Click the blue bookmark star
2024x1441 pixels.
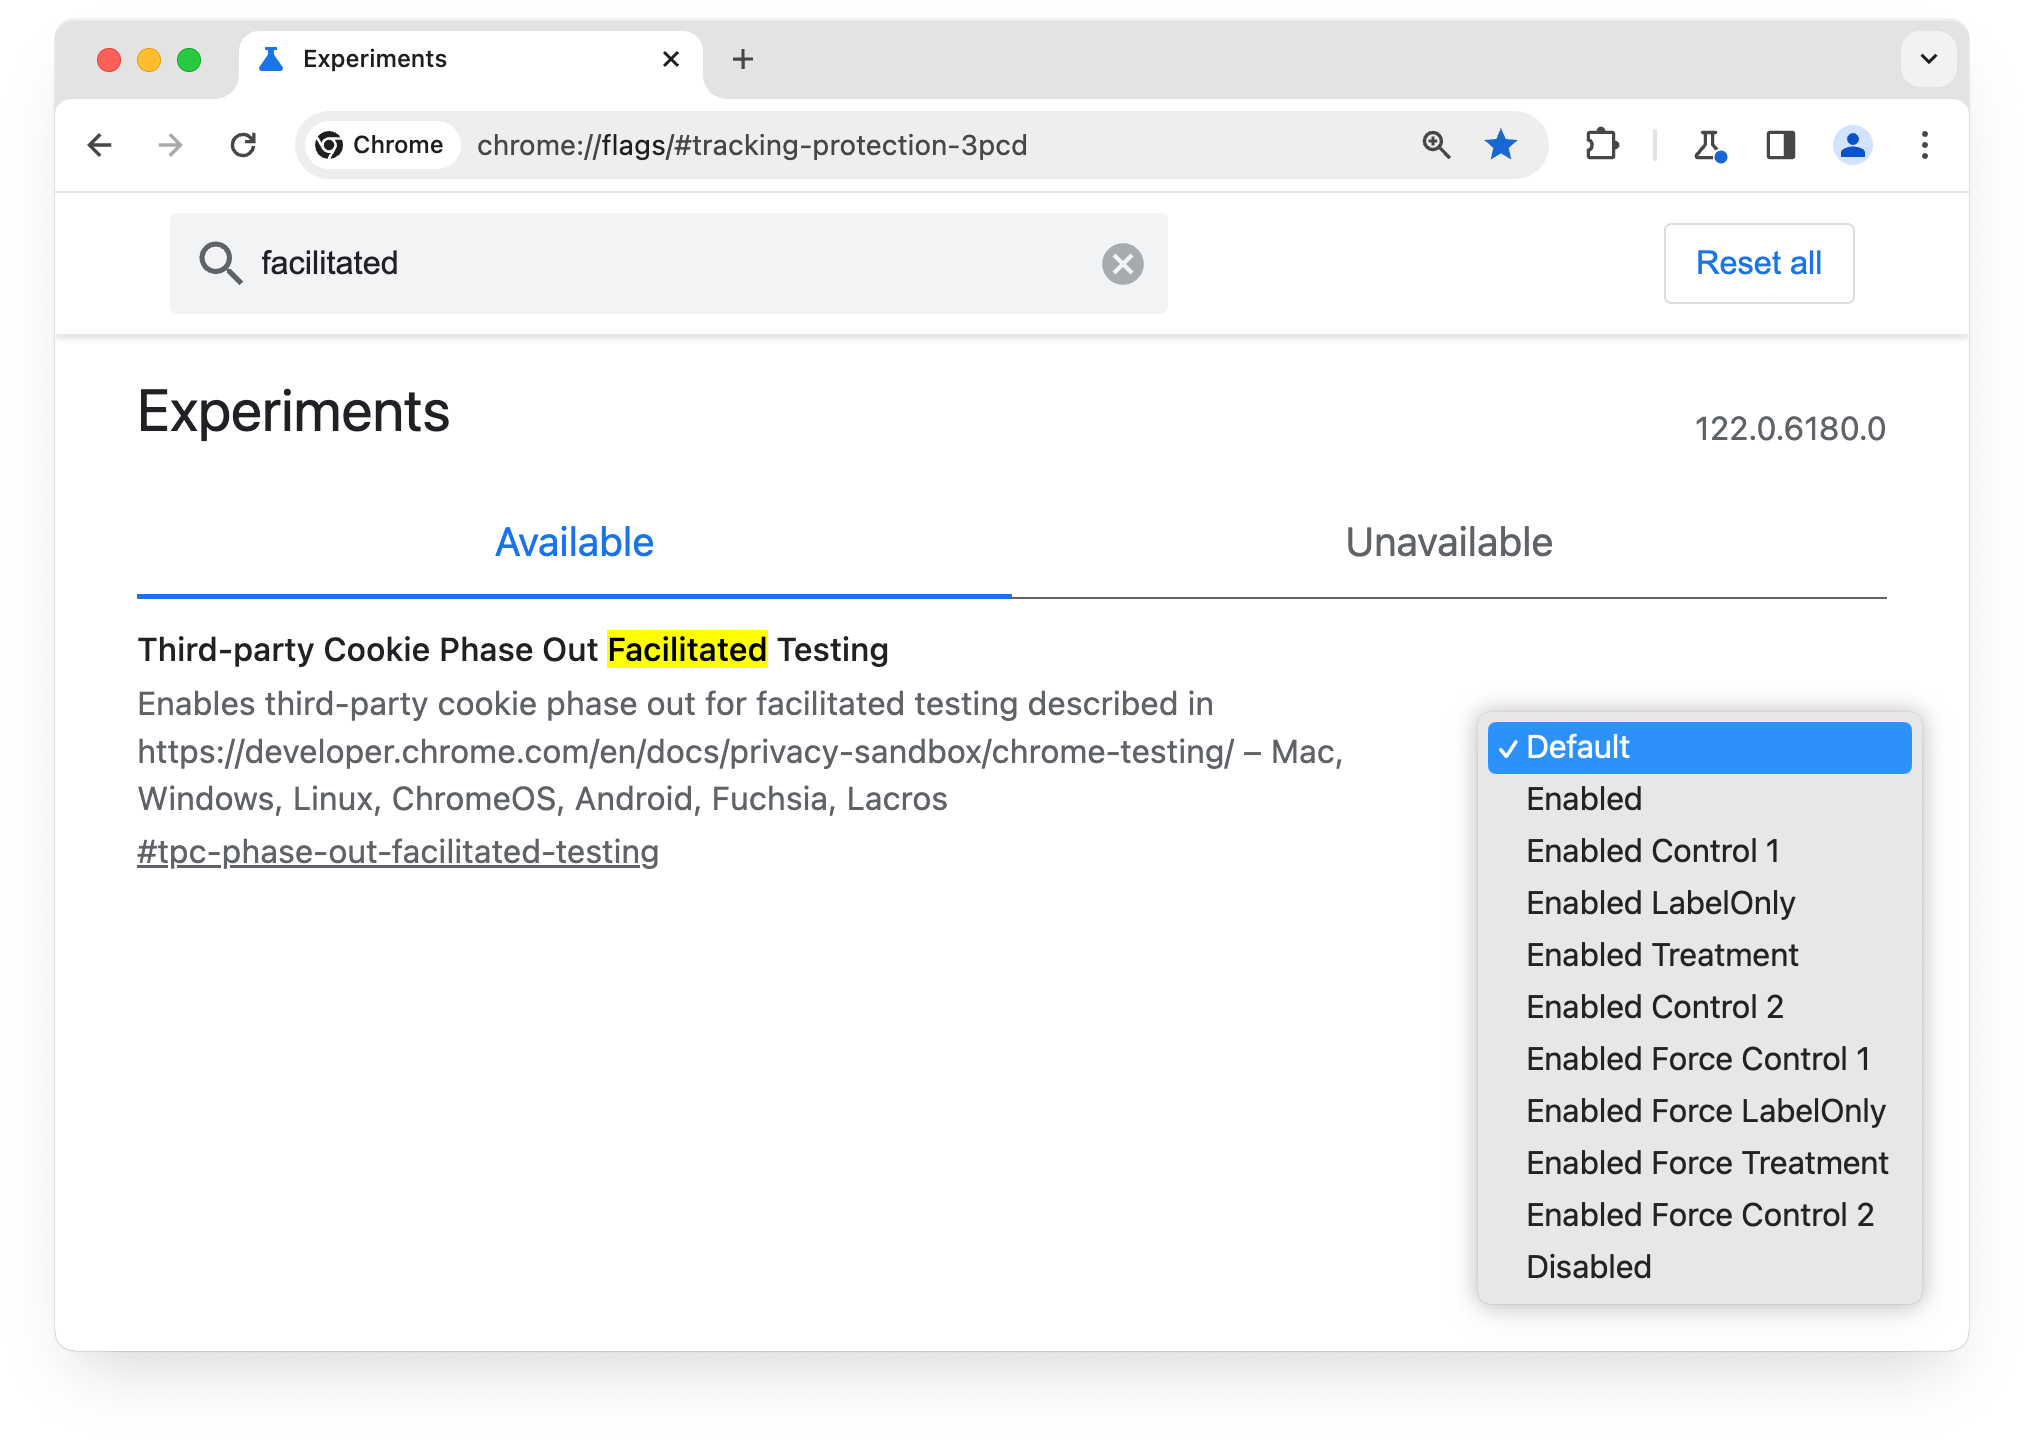pos(1500,146)
